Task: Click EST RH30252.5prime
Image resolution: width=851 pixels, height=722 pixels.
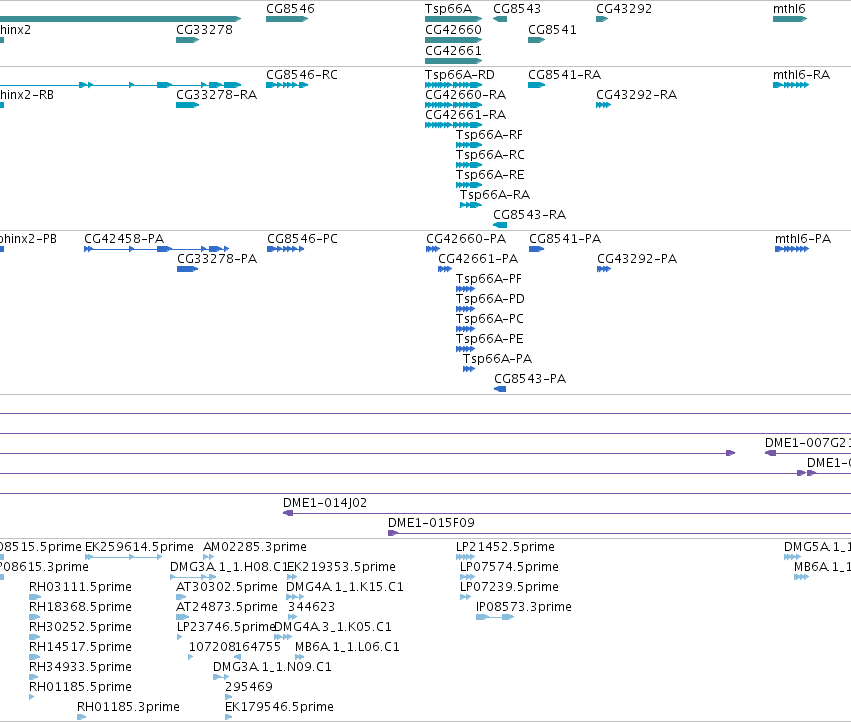Action: point(80,628)
